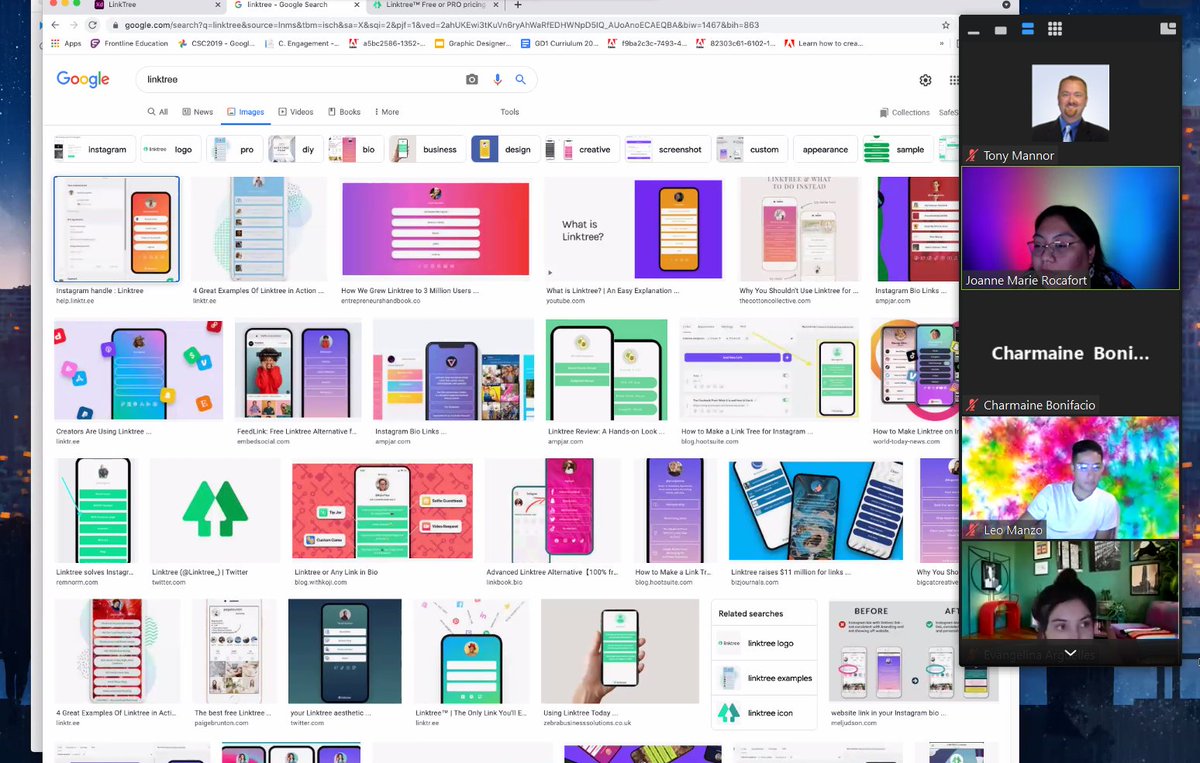Click Tony Mannor's muted microphone icon
Screen dimensions: 1200x763
click(972, 155)
